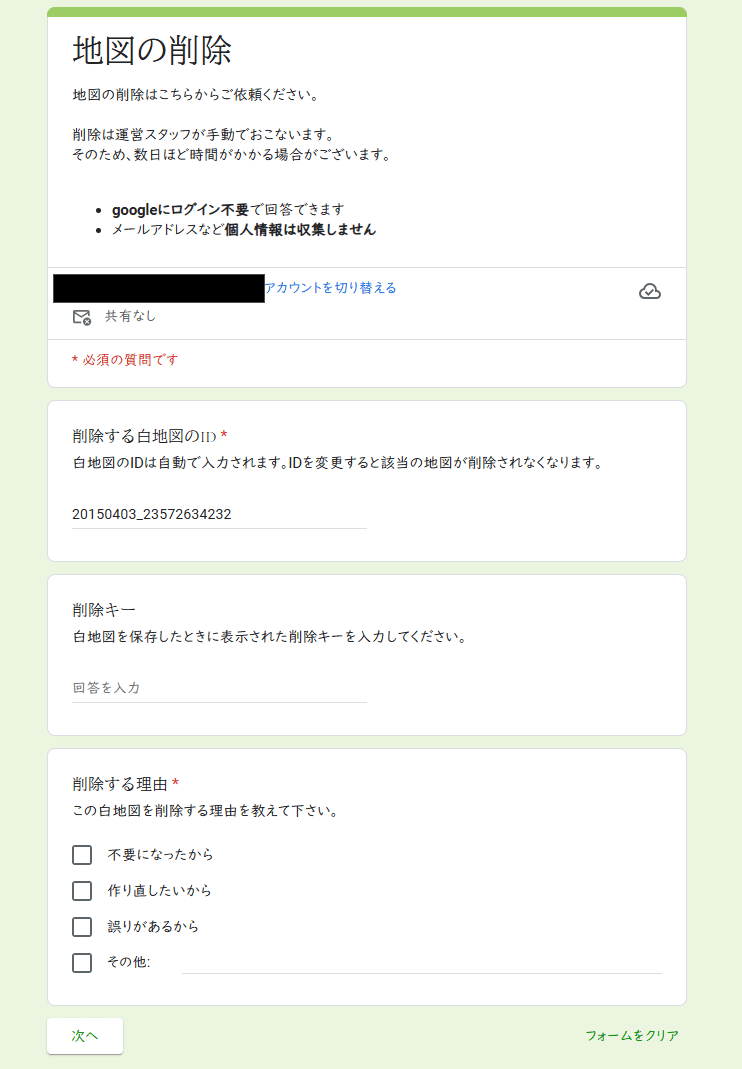Click the 地図の削除 form title
The height and width of the screenshot is (1069, 742).
pos(152,50)
